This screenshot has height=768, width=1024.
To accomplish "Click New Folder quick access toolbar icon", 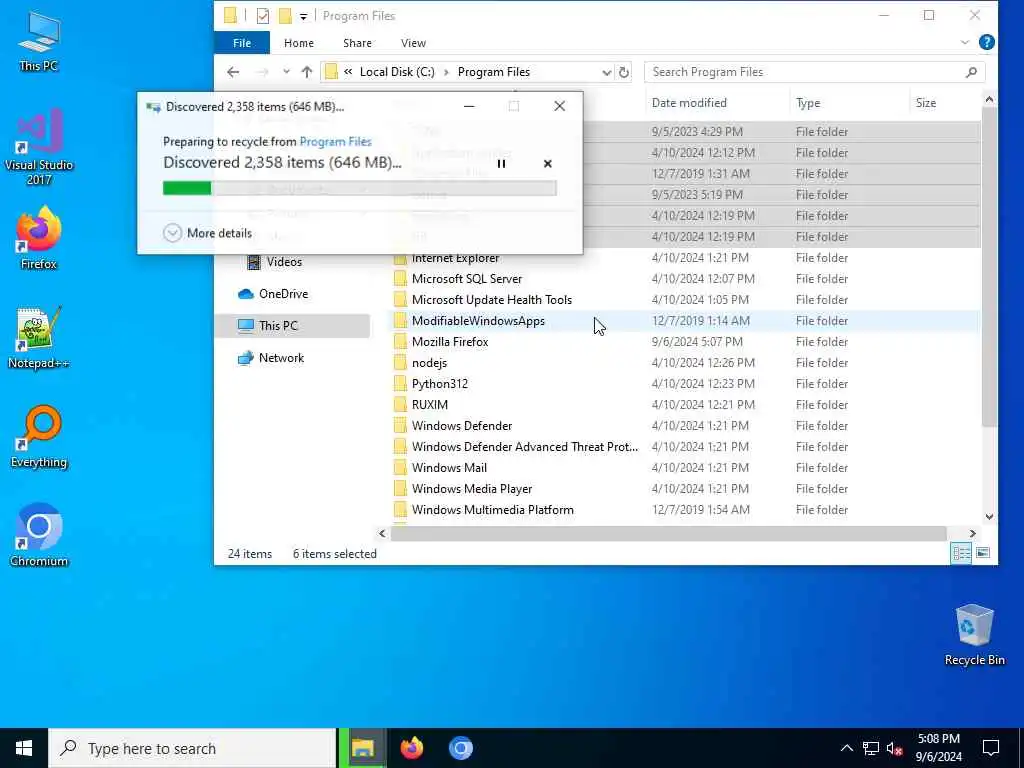I will coord(285,16).
